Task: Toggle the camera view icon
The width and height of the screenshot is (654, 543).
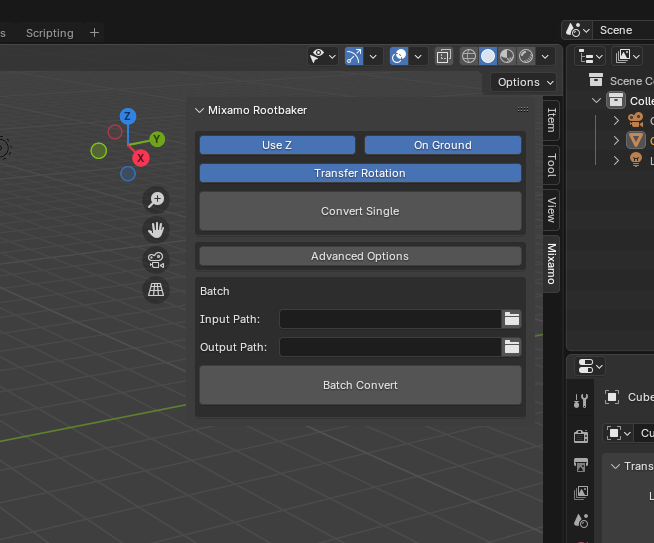Action: [156, 260]
